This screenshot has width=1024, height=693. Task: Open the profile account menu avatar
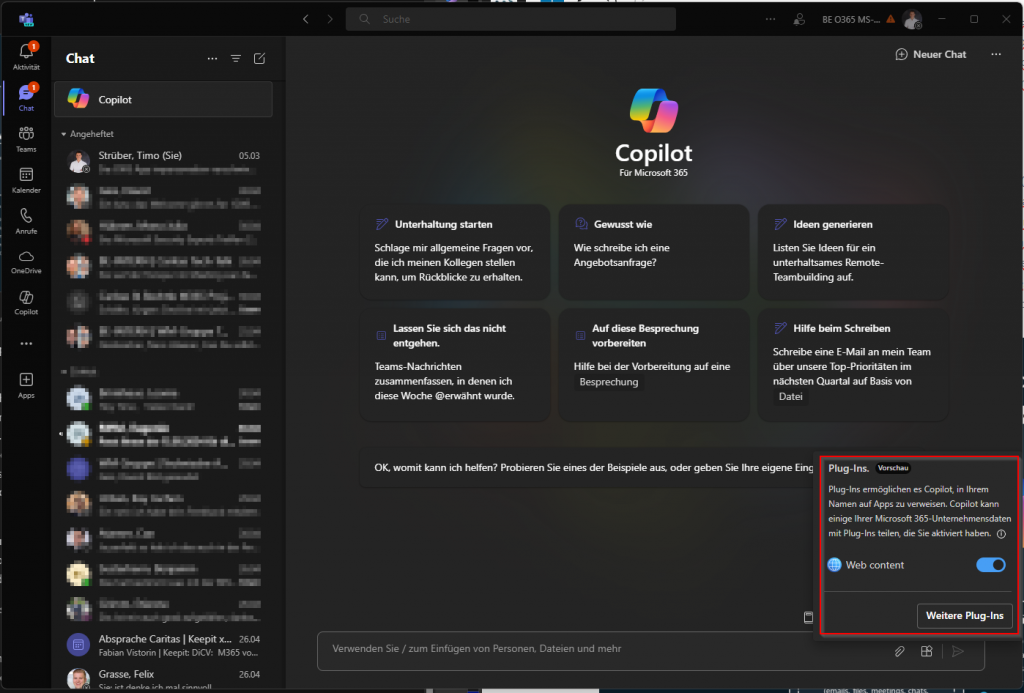click(911, 19)
